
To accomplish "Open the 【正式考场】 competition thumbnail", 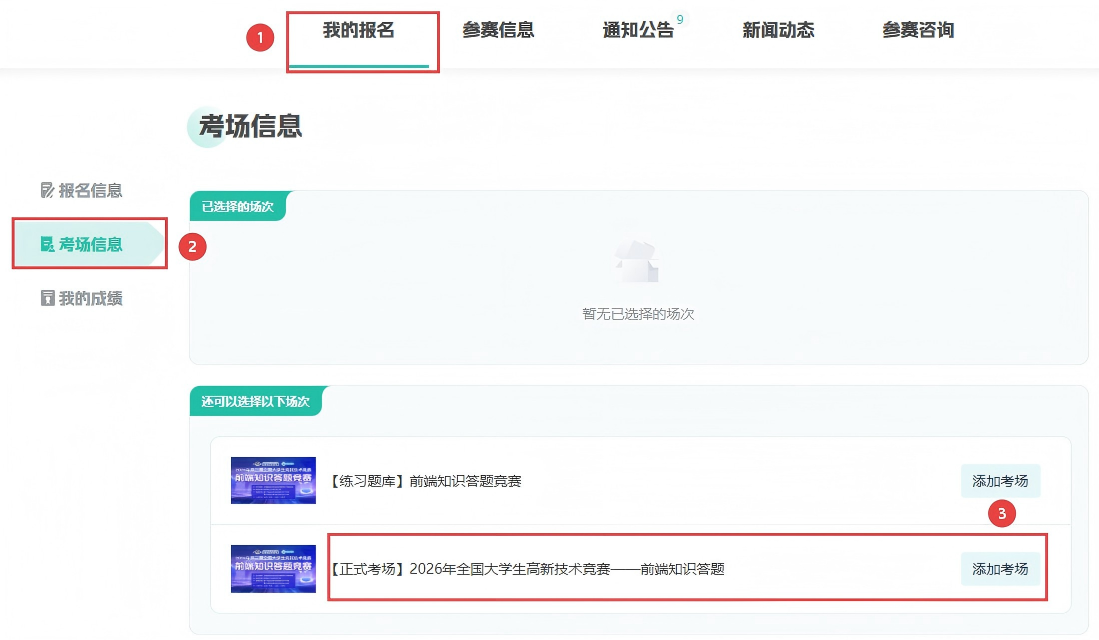I will 273,568.
